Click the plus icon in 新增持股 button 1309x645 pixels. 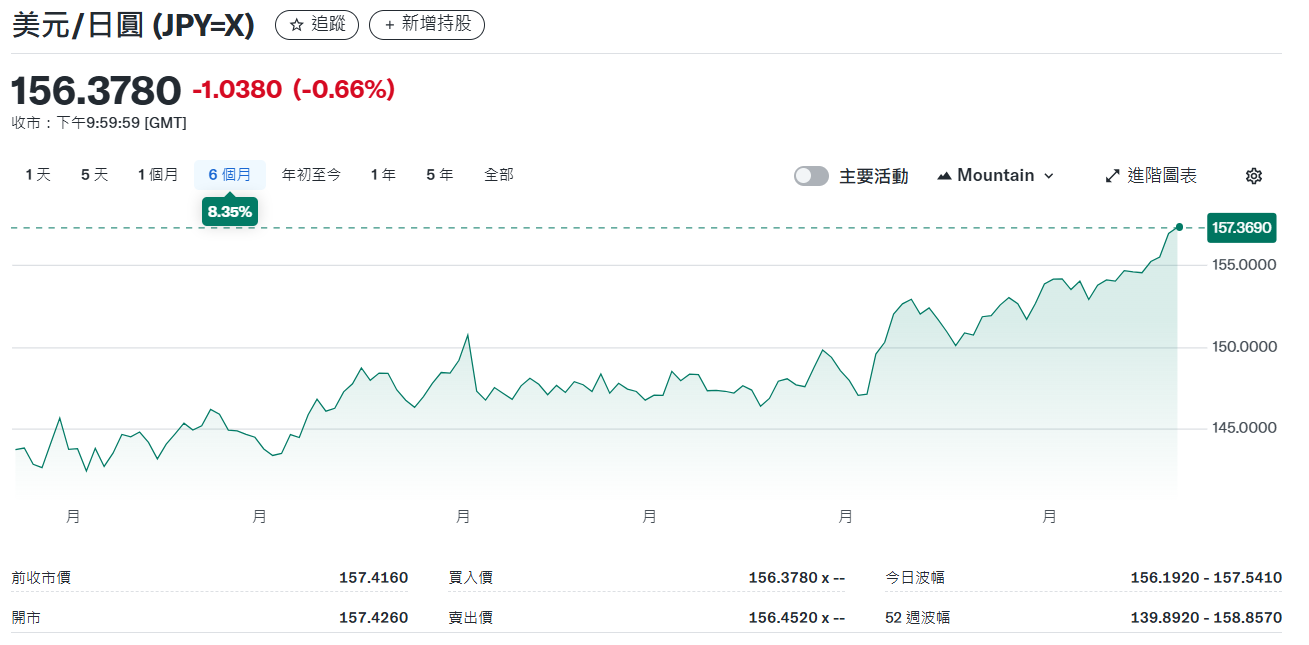coord(390,25)
